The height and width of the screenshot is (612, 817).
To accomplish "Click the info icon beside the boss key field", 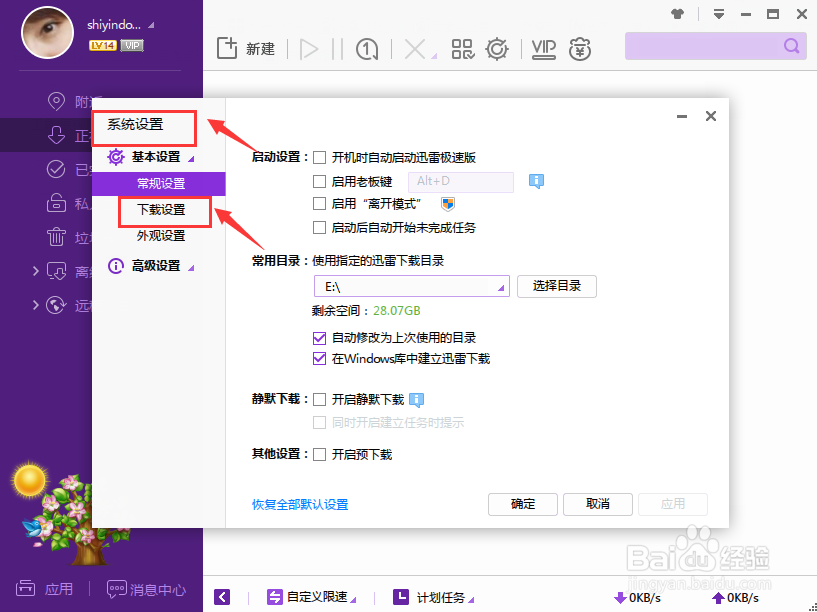I will pyautogui.click(x=536, y=181).
